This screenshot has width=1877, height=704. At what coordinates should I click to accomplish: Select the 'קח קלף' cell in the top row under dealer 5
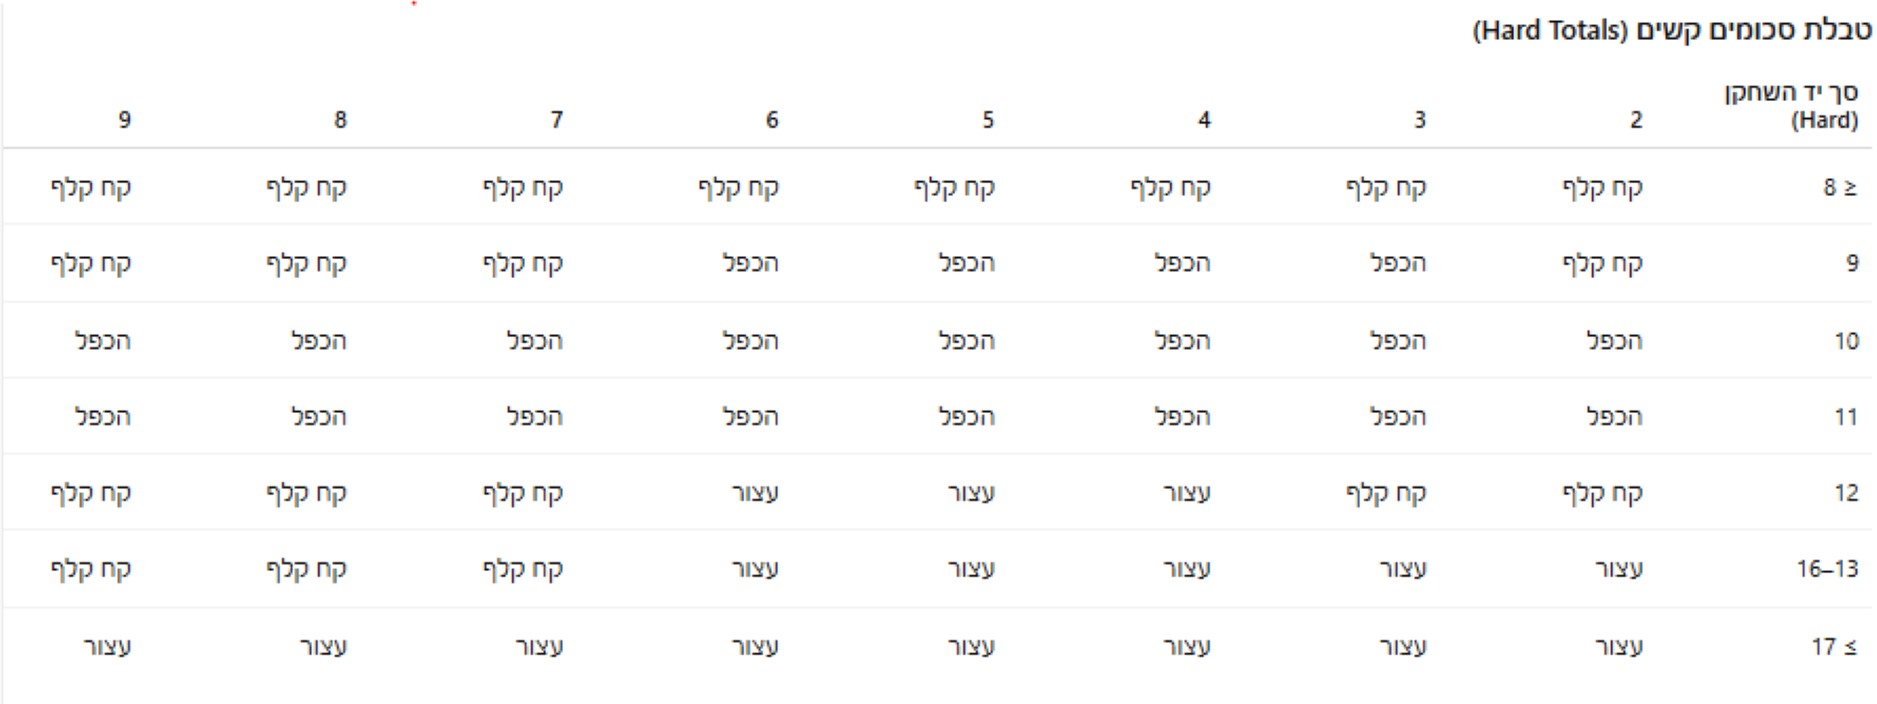coord(954,187)
